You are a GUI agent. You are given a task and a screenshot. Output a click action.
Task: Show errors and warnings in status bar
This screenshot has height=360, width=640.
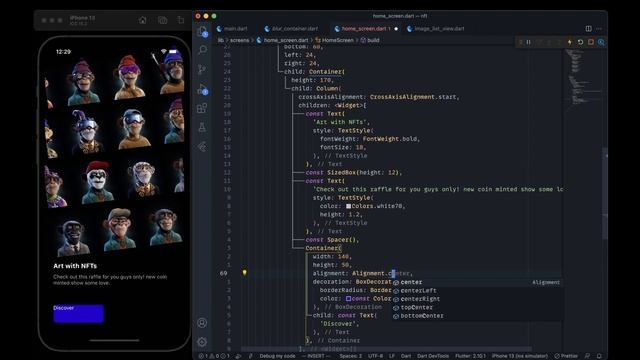coord(213,356)
